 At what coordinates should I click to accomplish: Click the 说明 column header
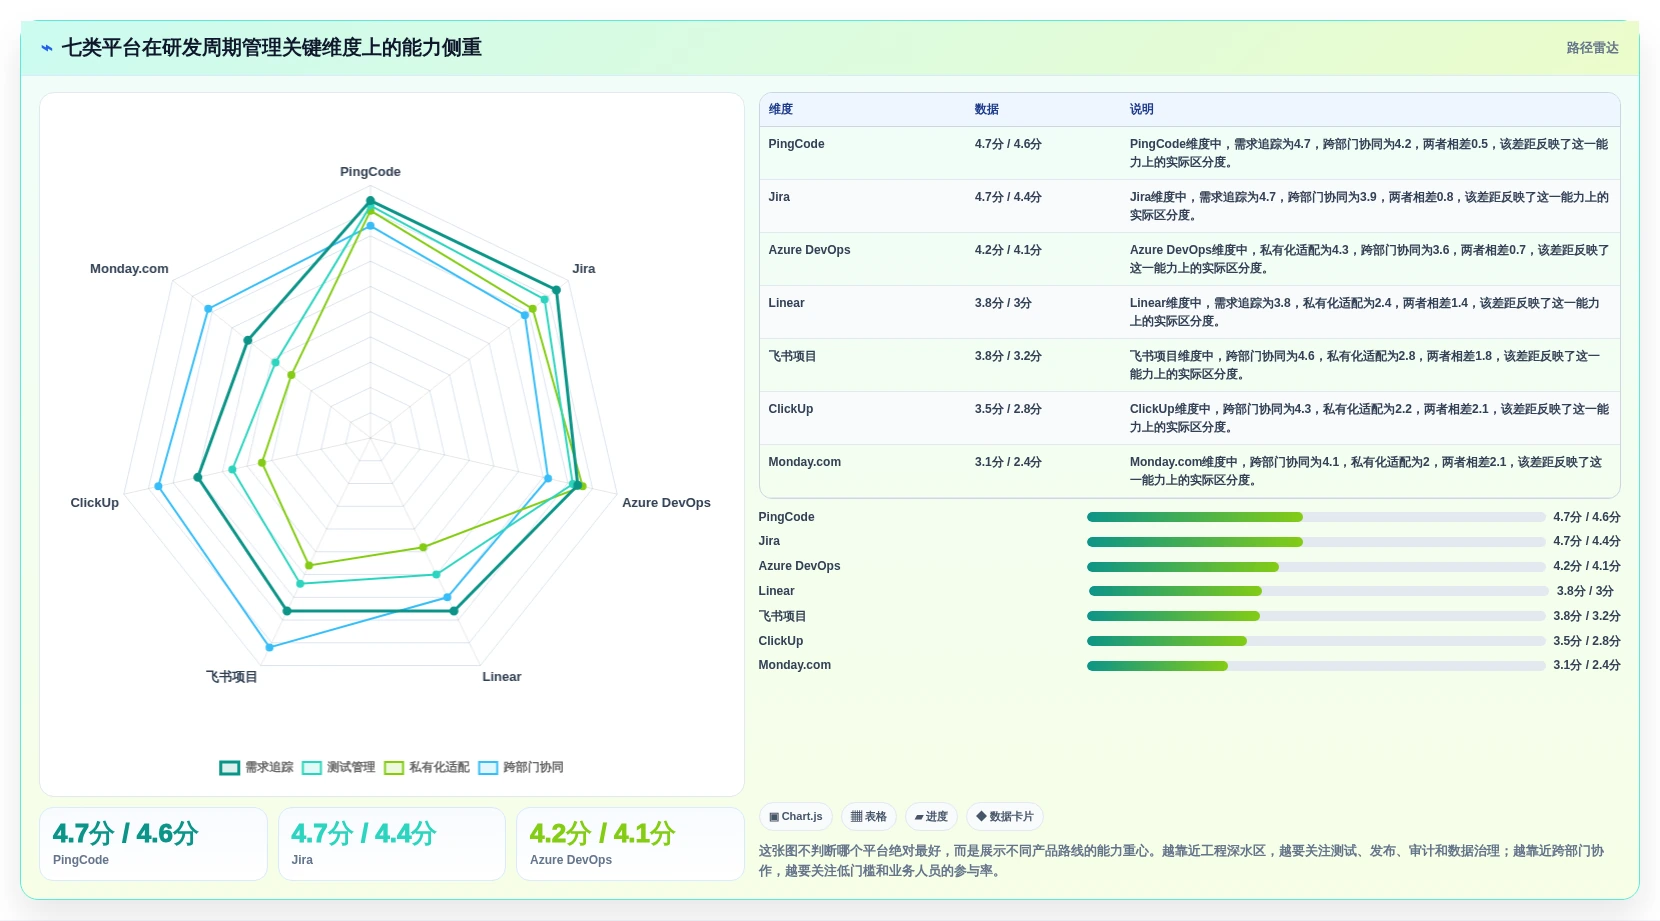(x=1142, y=109)
